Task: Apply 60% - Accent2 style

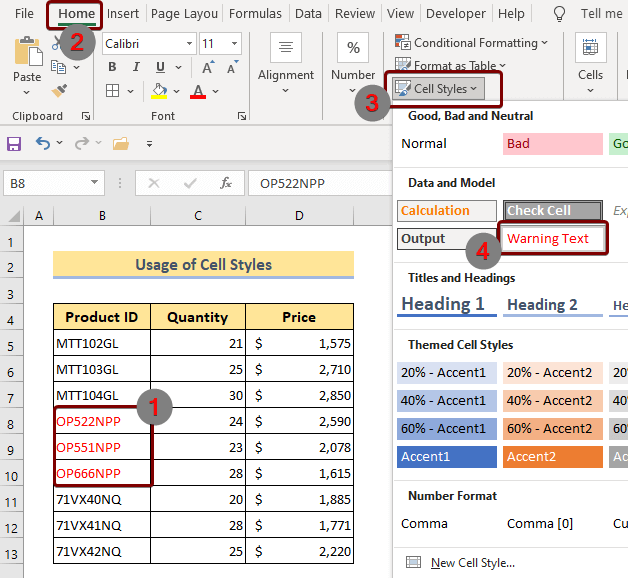Action: [553, 429]
